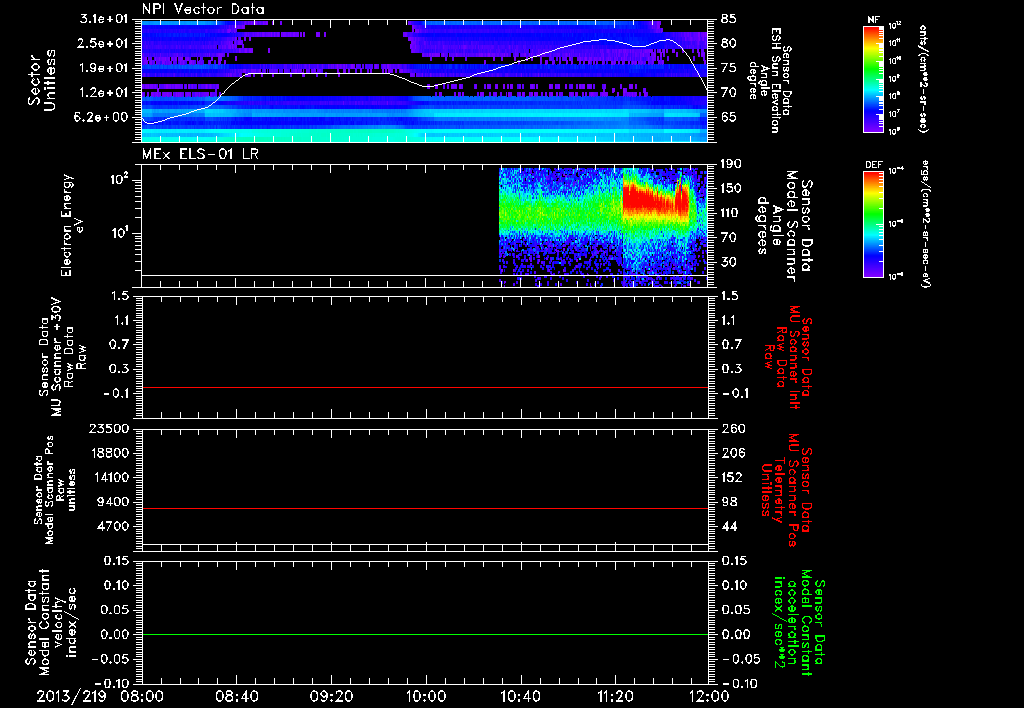
Task: Click the 260 telemetry tick label
Action: click(x=731, y=429)
